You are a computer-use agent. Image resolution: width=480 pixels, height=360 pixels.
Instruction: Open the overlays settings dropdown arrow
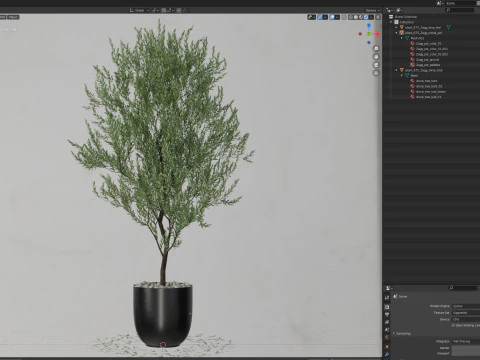[x=337, y=17]
